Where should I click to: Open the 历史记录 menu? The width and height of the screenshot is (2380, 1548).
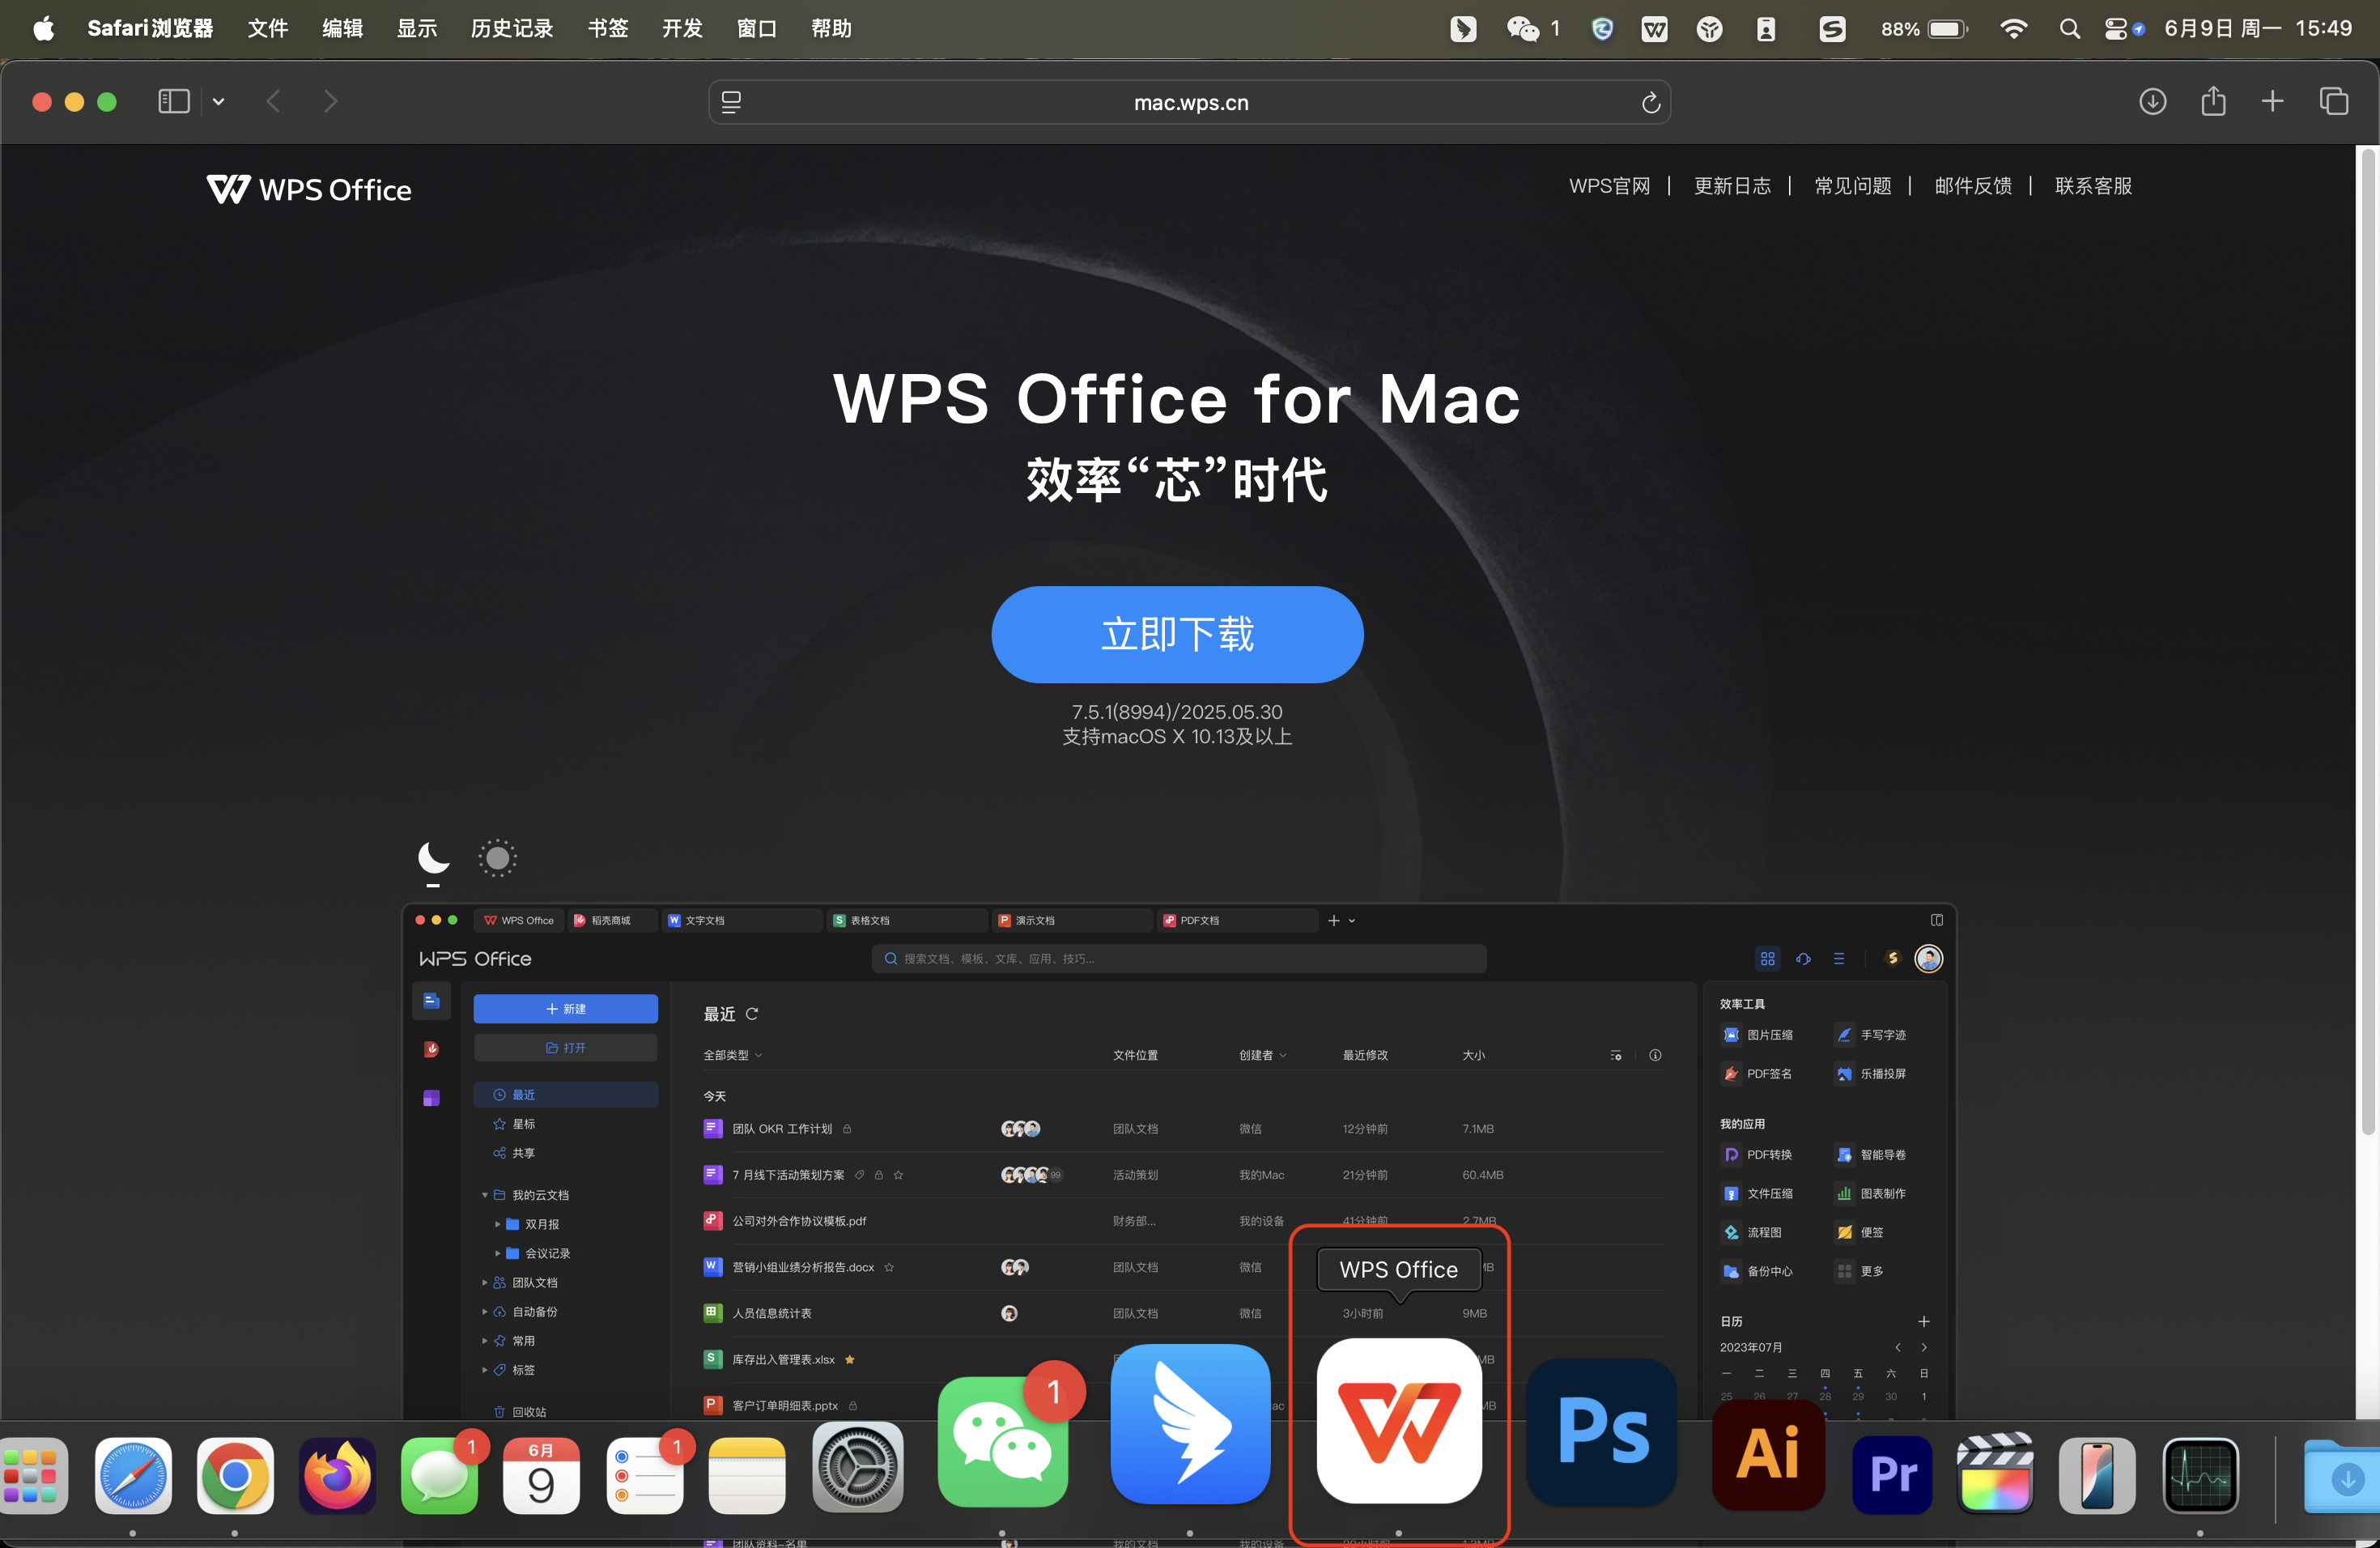tap(512, 28)
